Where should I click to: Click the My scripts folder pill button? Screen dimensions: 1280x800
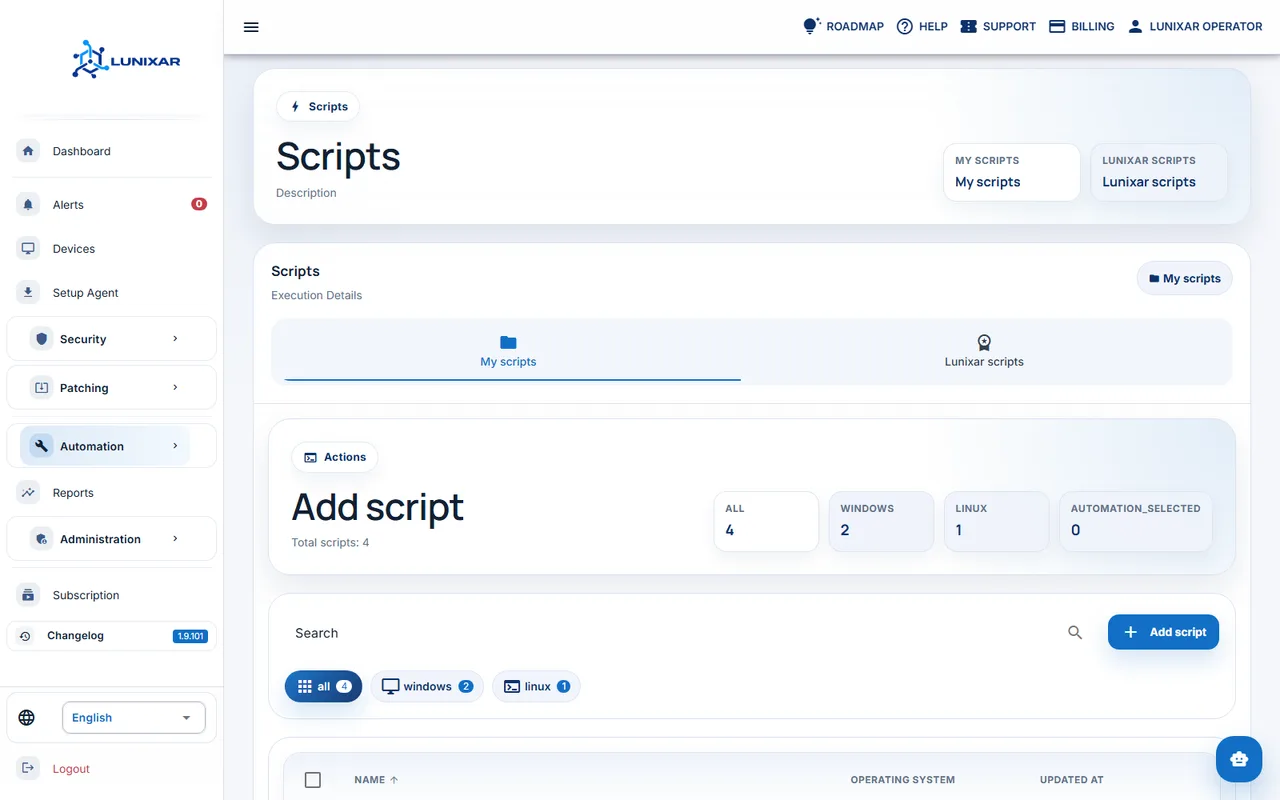pyautogui.click(x=1185, y=278)
